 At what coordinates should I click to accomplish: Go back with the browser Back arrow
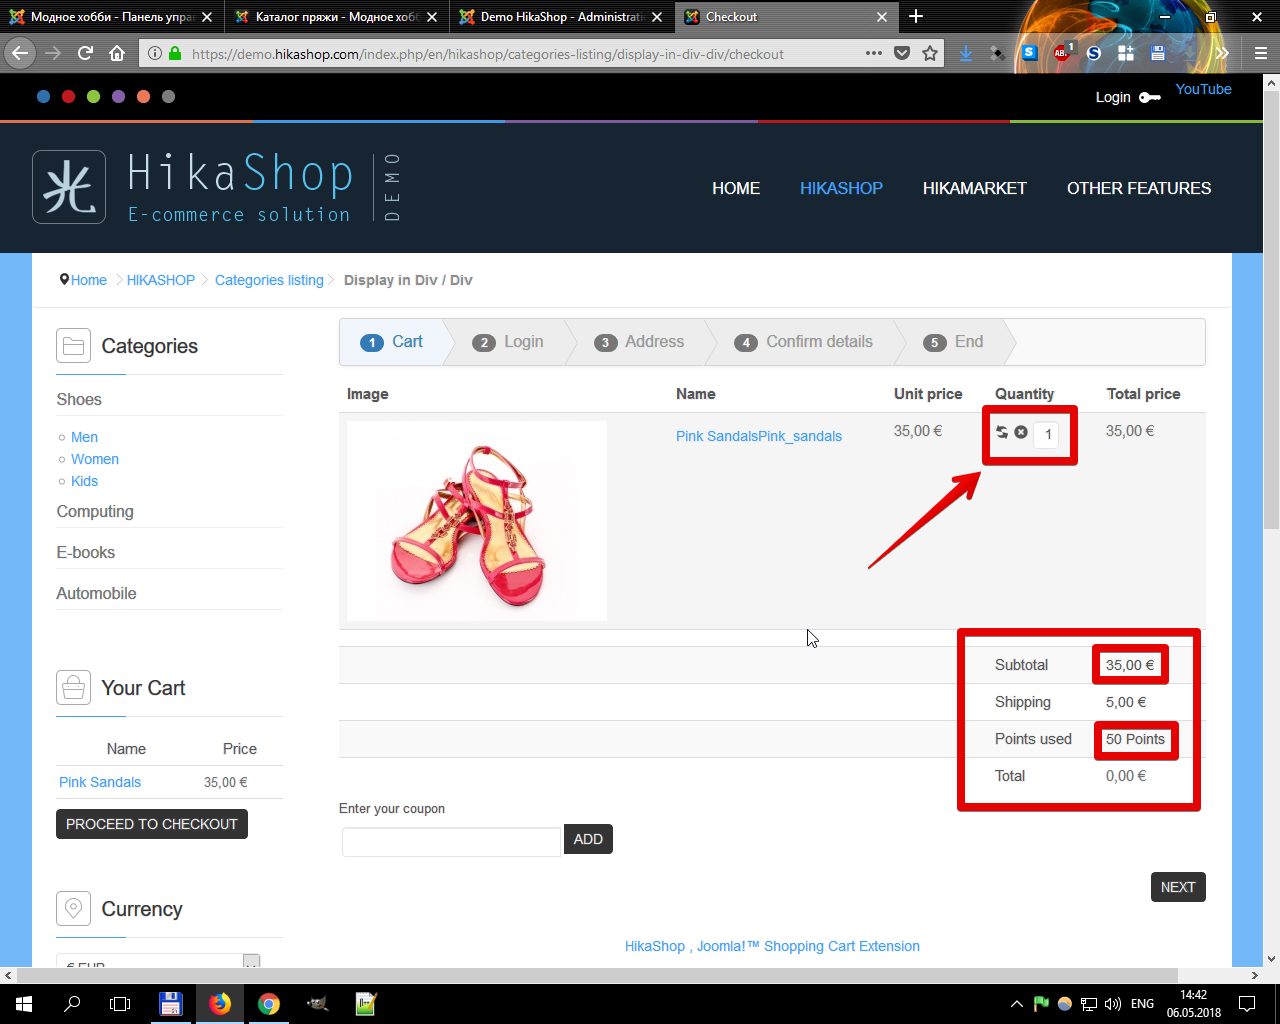(x=20, y=53)
